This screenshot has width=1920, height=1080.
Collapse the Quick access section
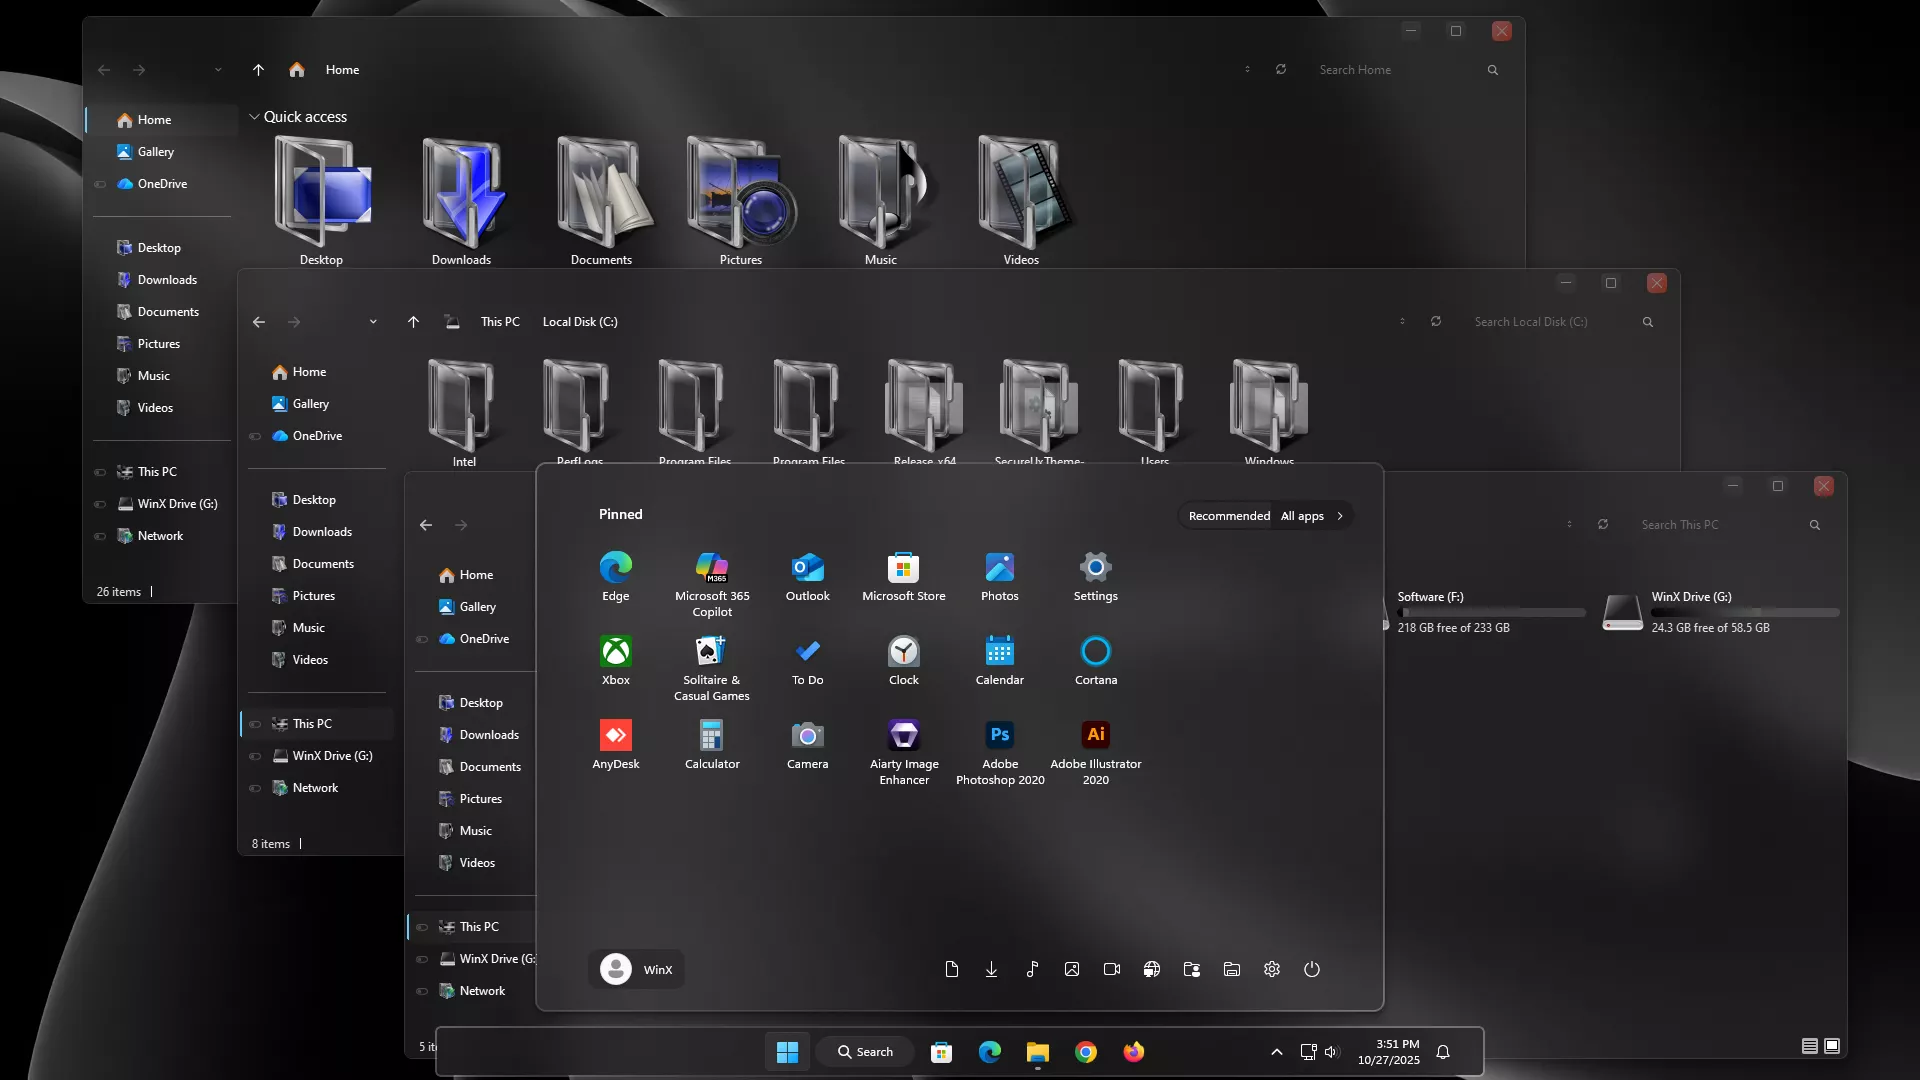pos(254,117)
